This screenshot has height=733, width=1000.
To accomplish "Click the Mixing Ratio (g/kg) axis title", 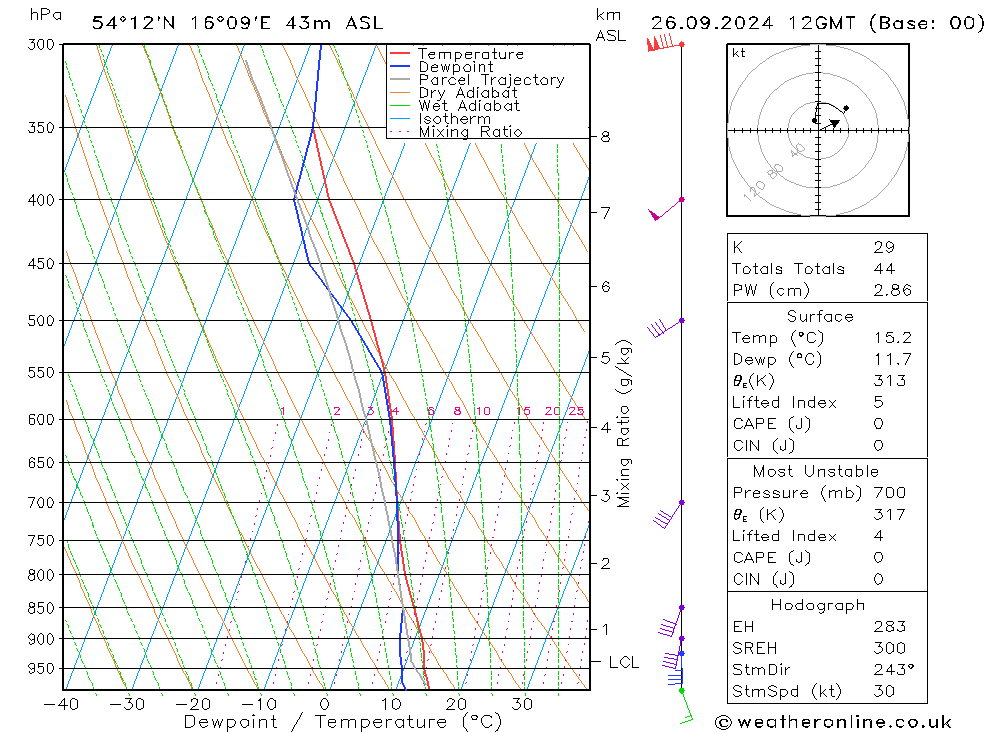I will (624, 424).
